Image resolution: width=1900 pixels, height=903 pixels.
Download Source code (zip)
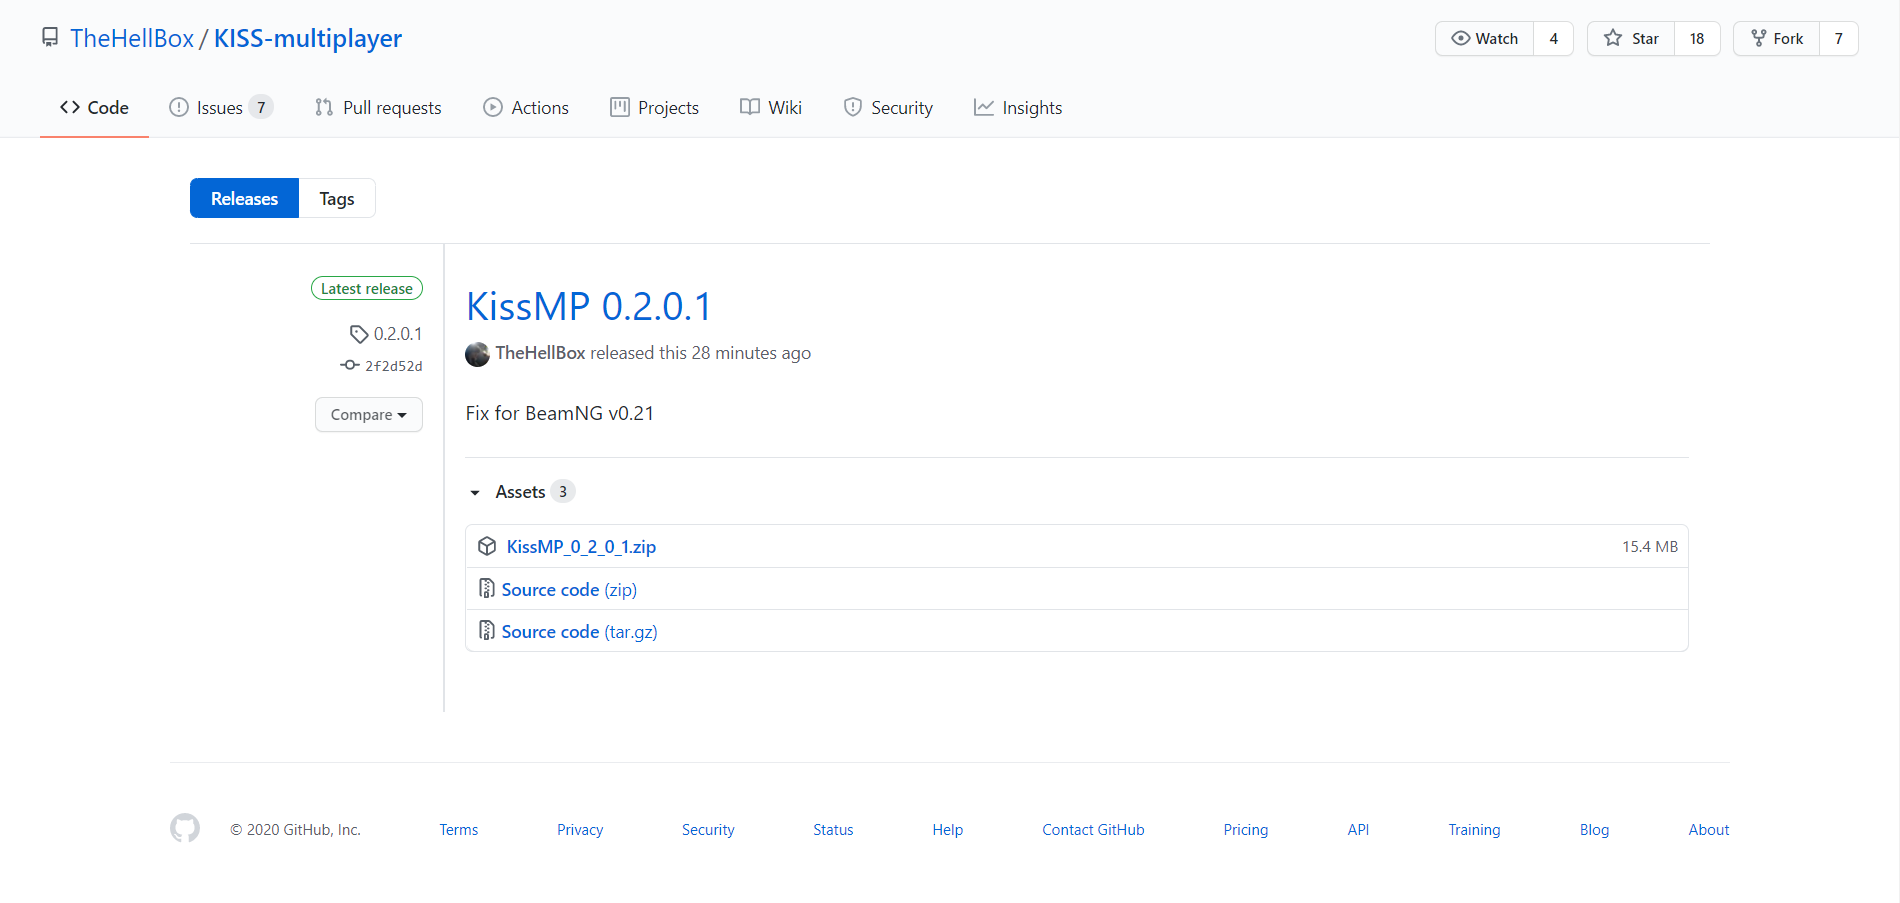[569, 590]
